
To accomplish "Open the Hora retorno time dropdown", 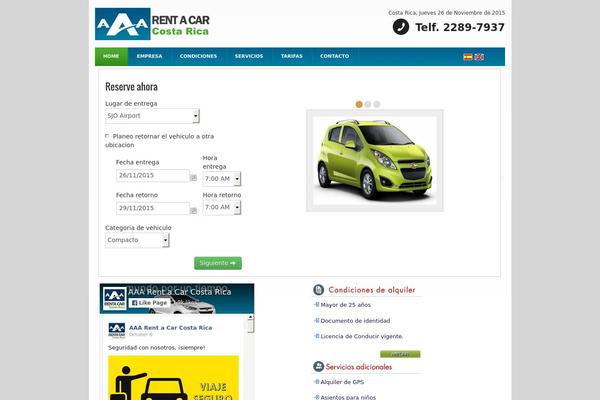I will point(222,207).
